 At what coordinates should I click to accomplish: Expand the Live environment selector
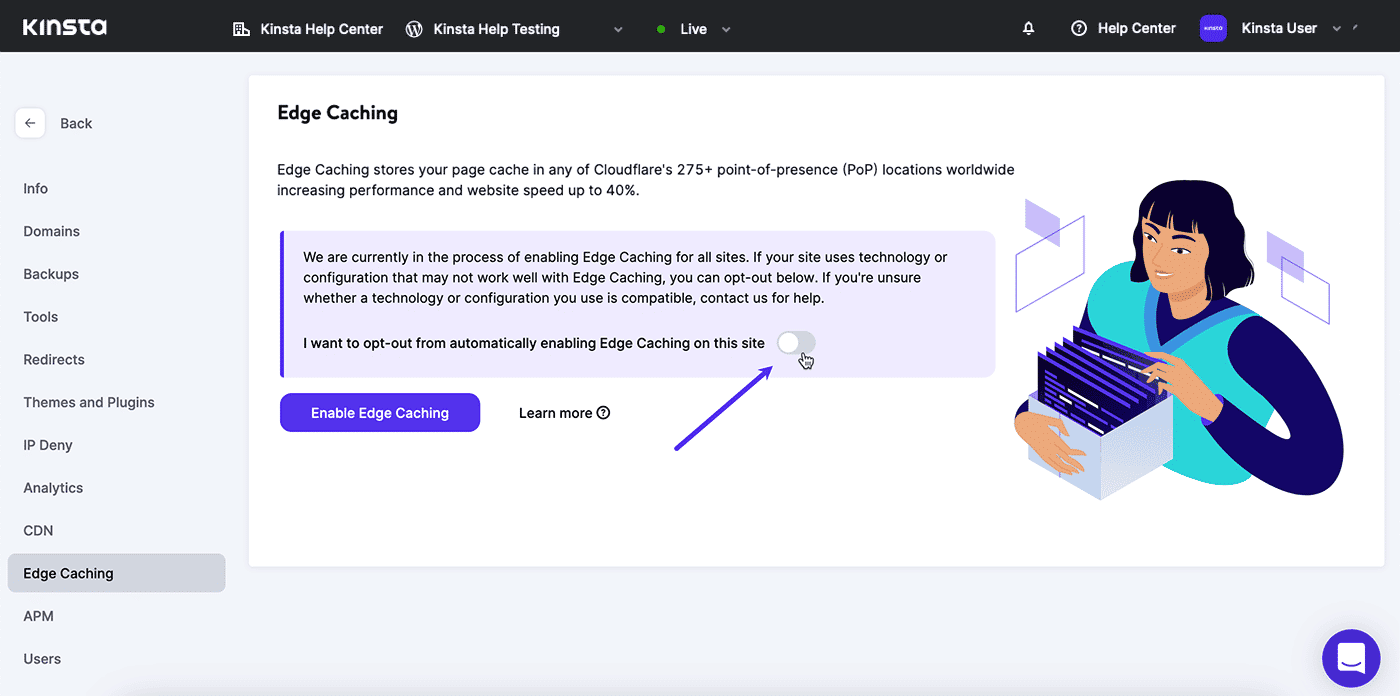coord(725,29)
